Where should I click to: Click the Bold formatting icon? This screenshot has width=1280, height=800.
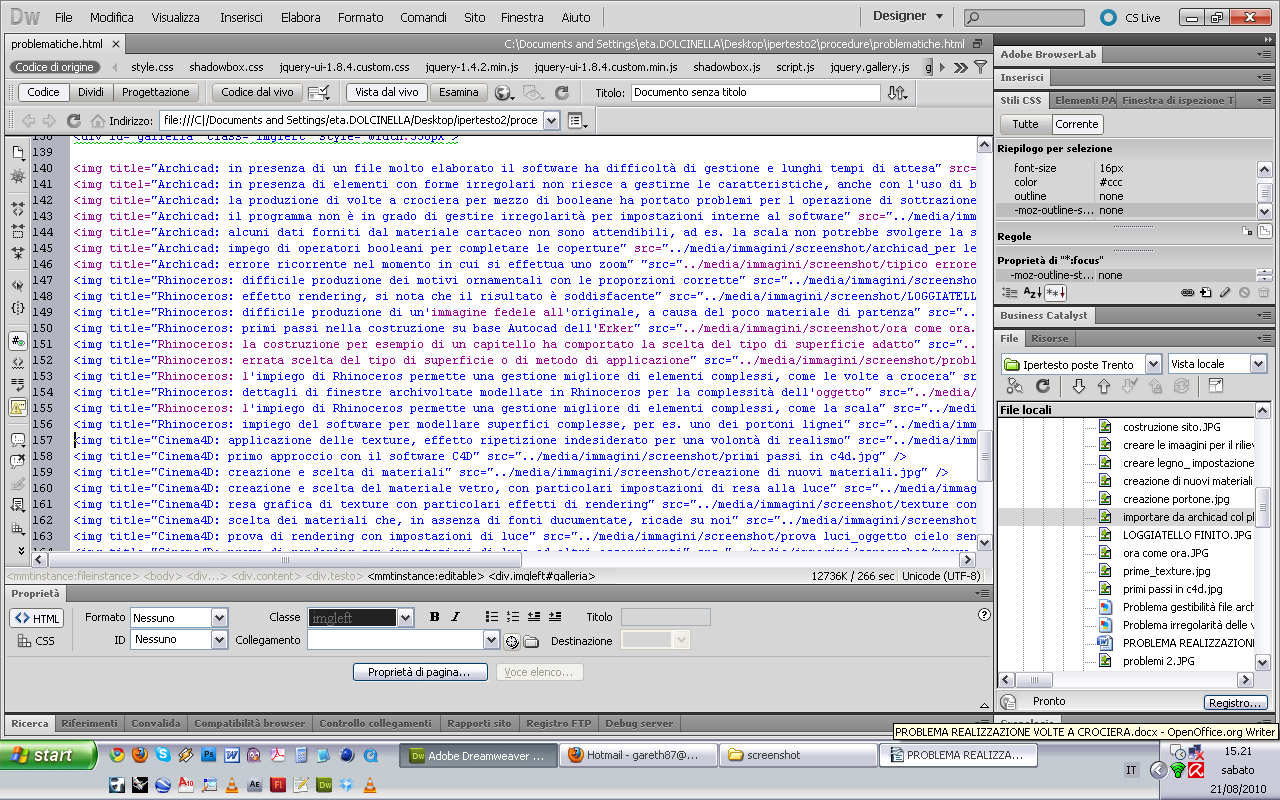pyautogui.click(x=434, y=617)
